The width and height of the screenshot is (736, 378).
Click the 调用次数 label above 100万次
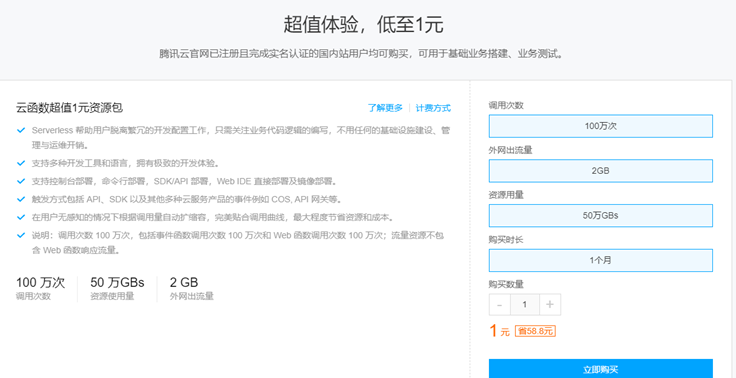coord(506,105)
